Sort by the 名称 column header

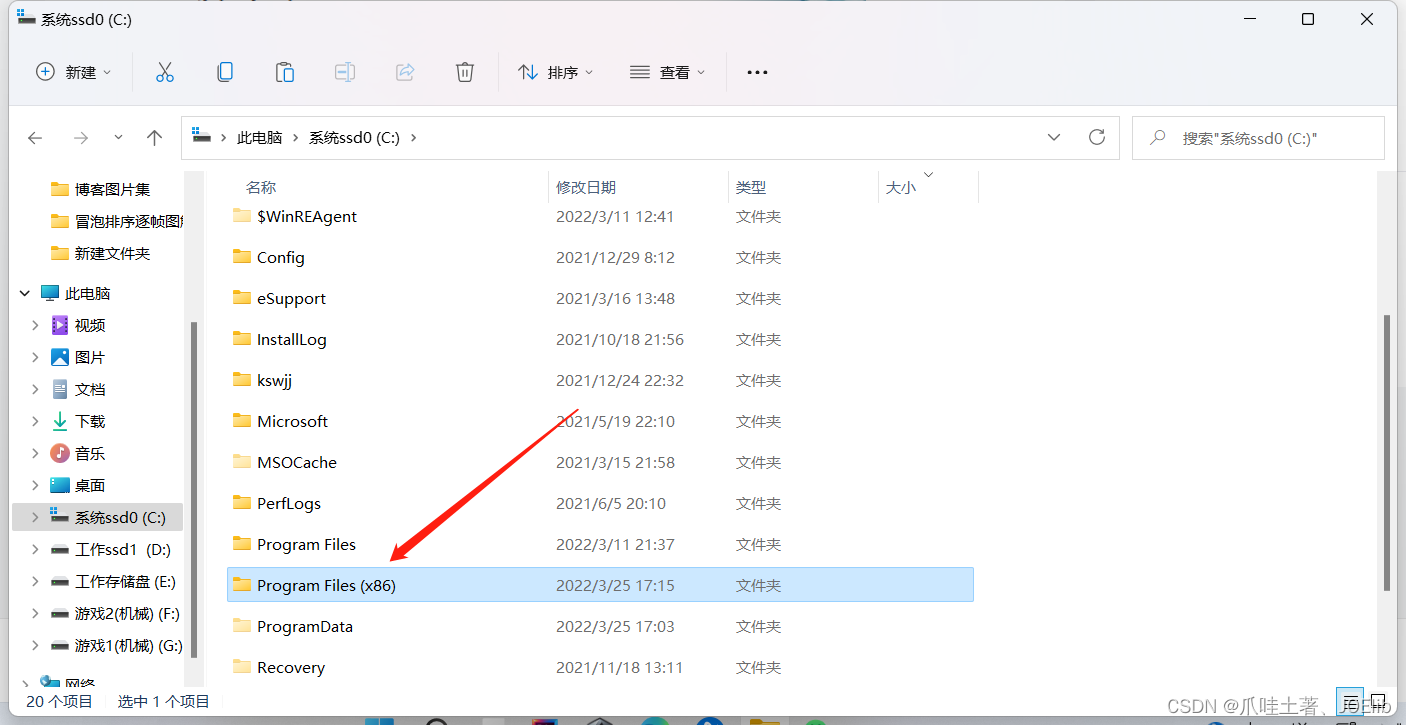click(x=261, y=187)
